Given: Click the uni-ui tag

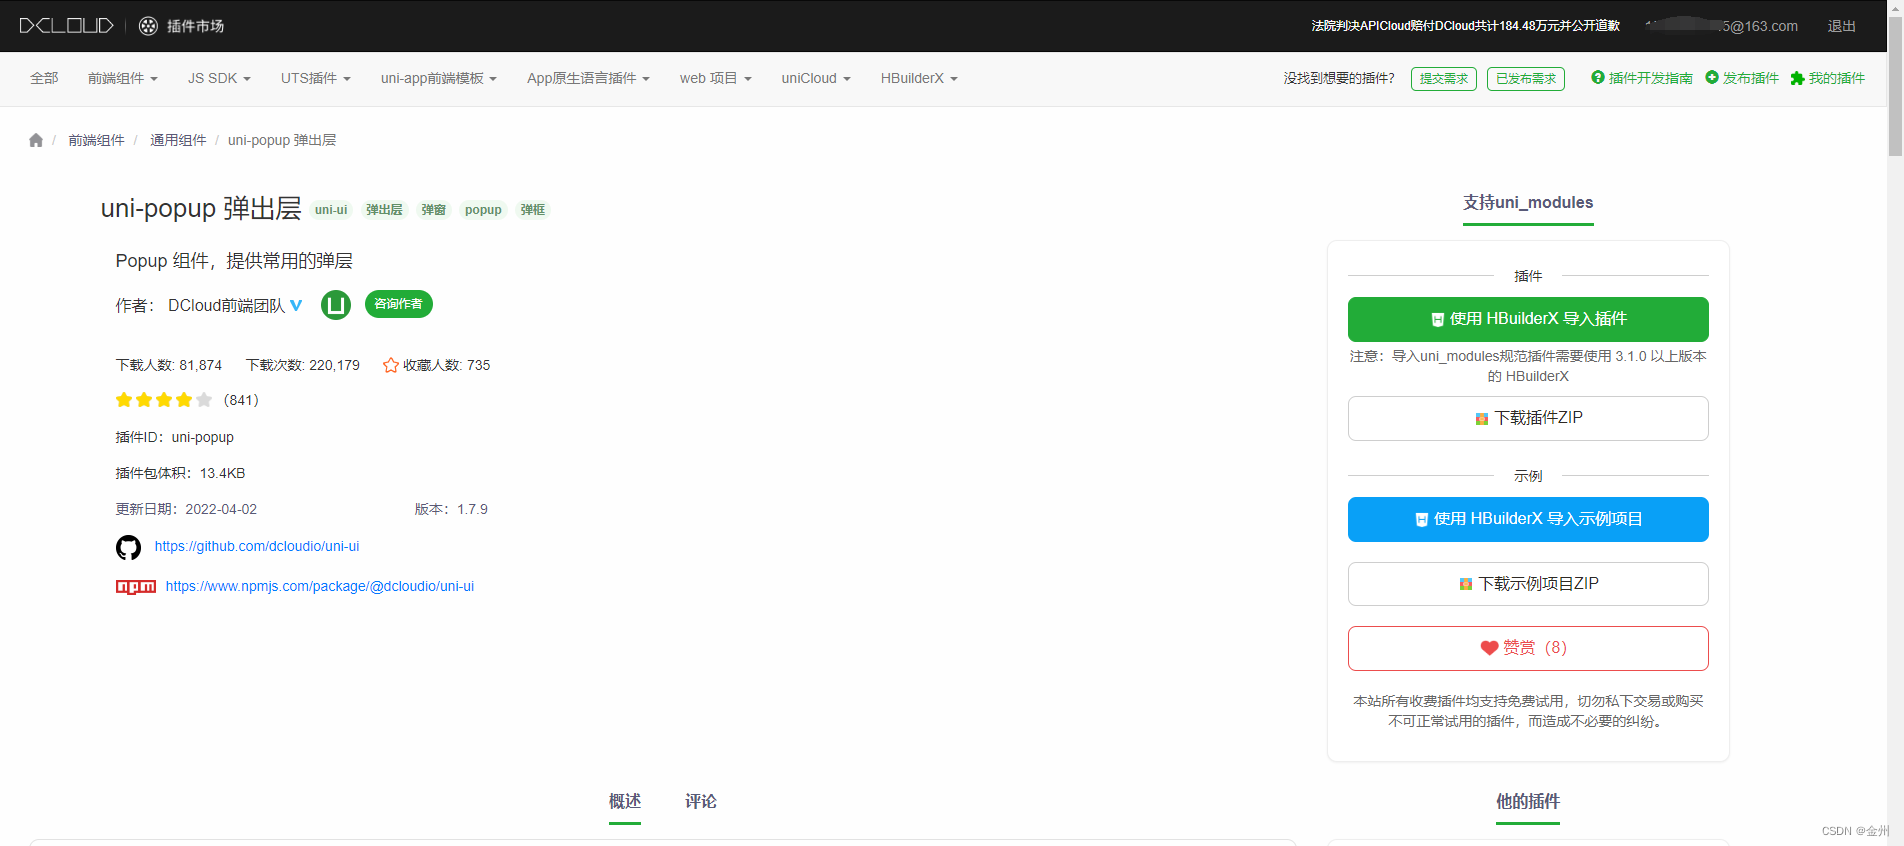Looking at the screenshot, I should (331, 210).
